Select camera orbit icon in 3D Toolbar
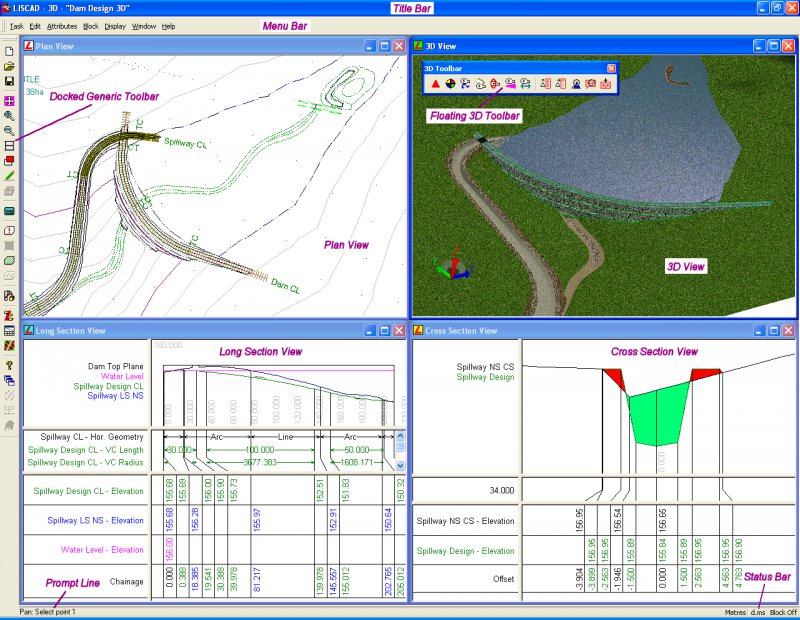Viewport: 800px width, 620px height. coord(480,84)
